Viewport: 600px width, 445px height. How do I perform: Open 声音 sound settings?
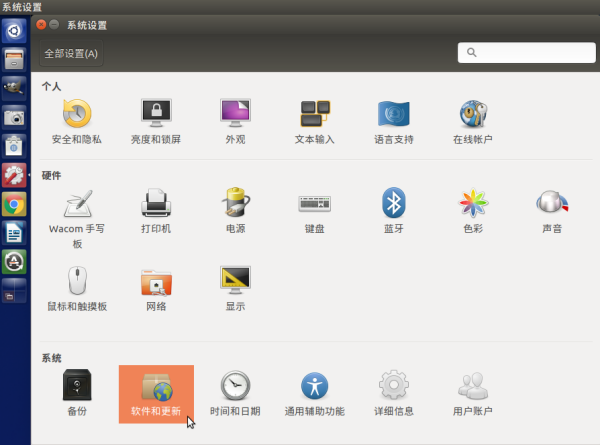click(552, 211)
